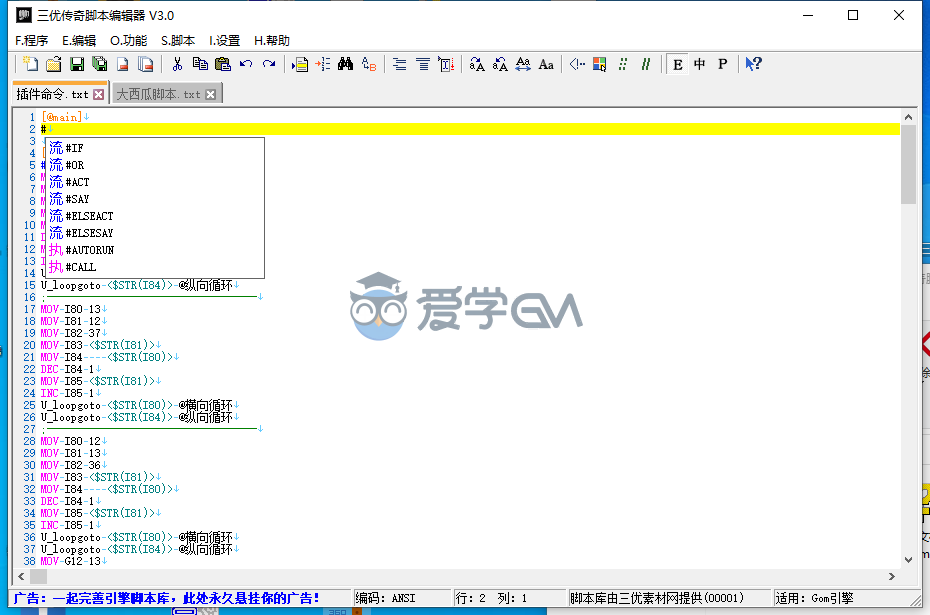This screenshot has width=930, height=615.
Task: Choose #OR from the autocomplete list
Action: coord(155,165)
